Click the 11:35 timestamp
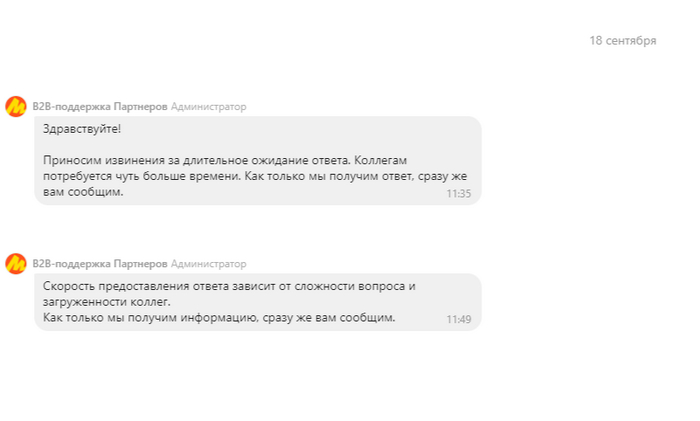Image resolution: width=700 pixels, height=421 pixels. [x=458, y=194]
